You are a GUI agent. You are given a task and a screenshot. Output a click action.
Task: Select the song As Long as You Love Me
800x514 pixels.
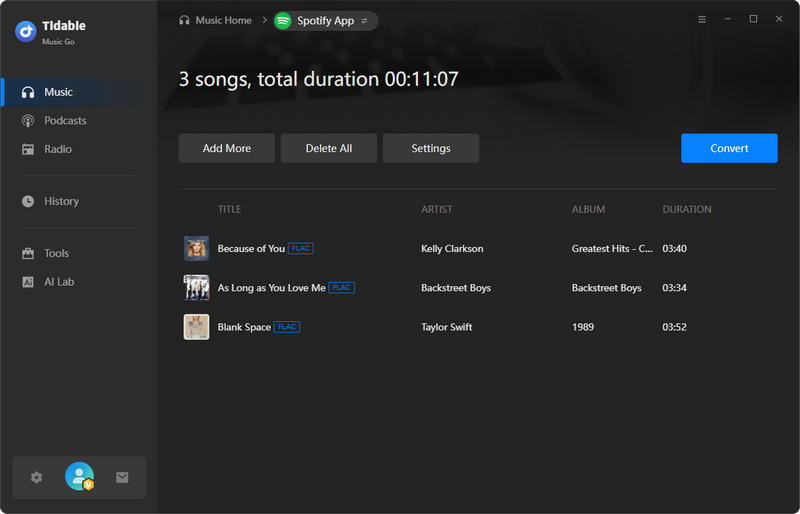[271, 288]
